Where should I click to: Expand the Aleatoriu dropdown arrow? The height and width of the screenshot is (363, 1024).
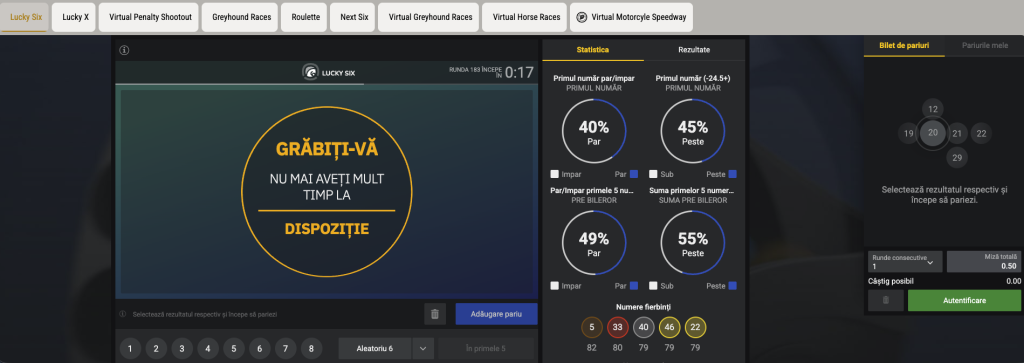point(423,349)
